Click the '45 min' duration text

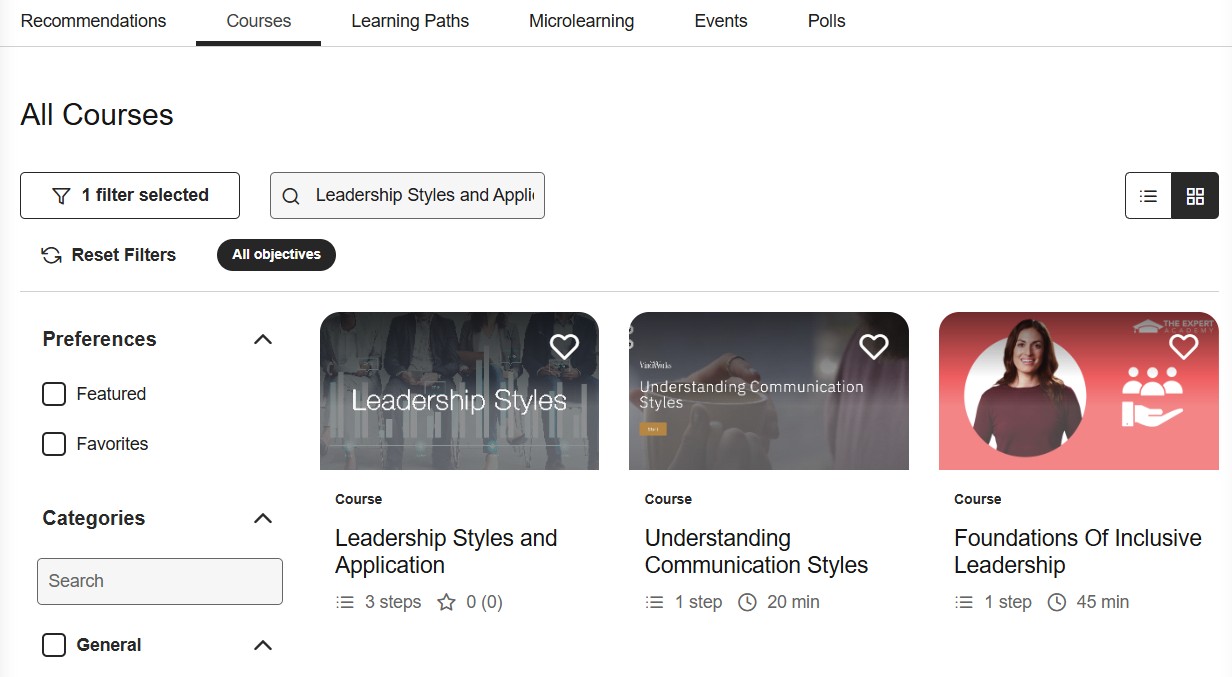tap(1103, 602)
